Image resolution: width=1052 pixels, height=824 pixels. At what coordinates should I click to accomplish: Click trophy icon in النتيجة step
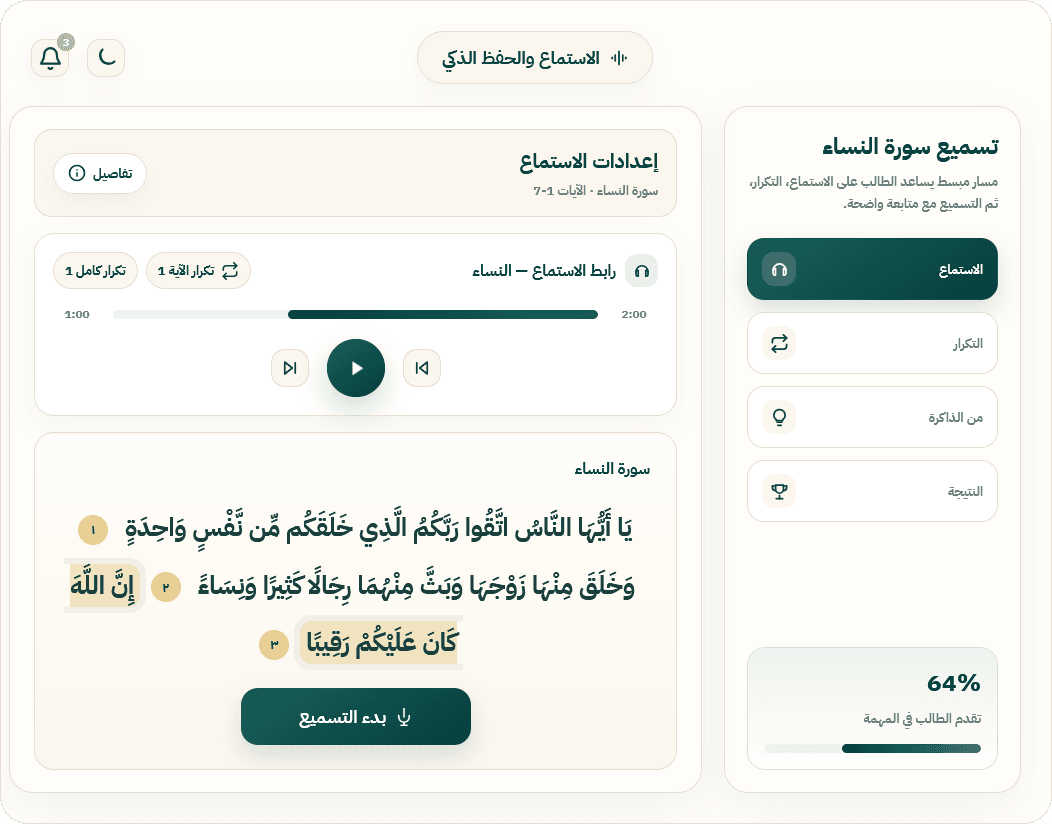tap(779, 491)
